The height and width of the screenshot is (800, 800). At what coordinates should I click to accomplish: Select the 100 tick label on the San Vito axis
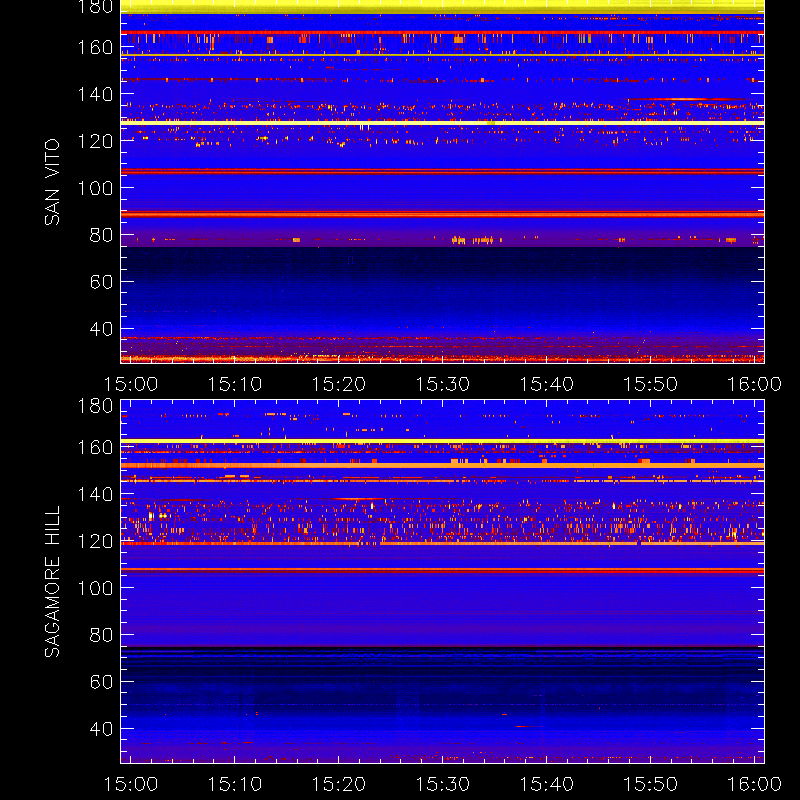pos(95,188)
